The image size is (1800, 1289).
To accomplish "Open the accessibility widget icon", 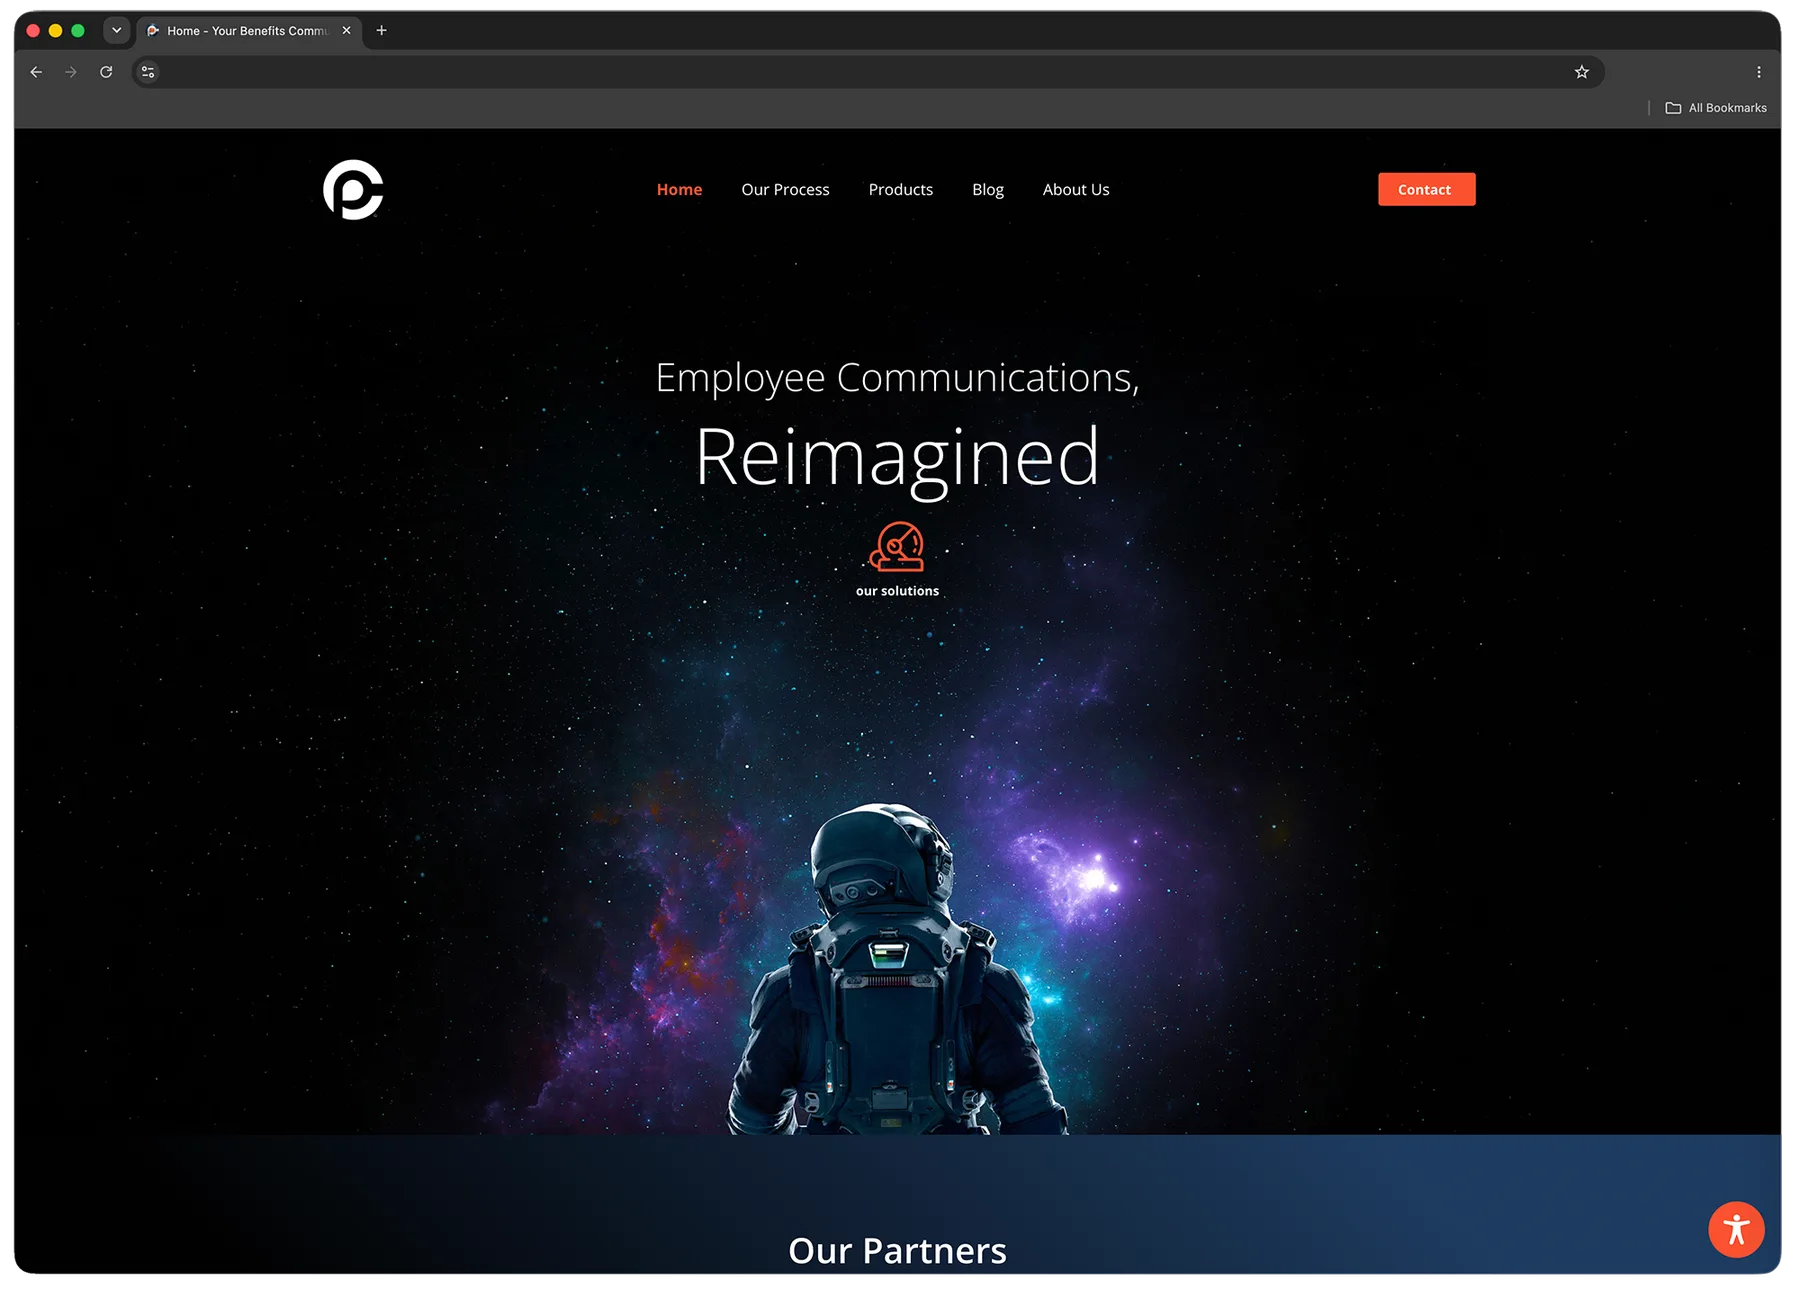I will click(x=1736, y=1229).
